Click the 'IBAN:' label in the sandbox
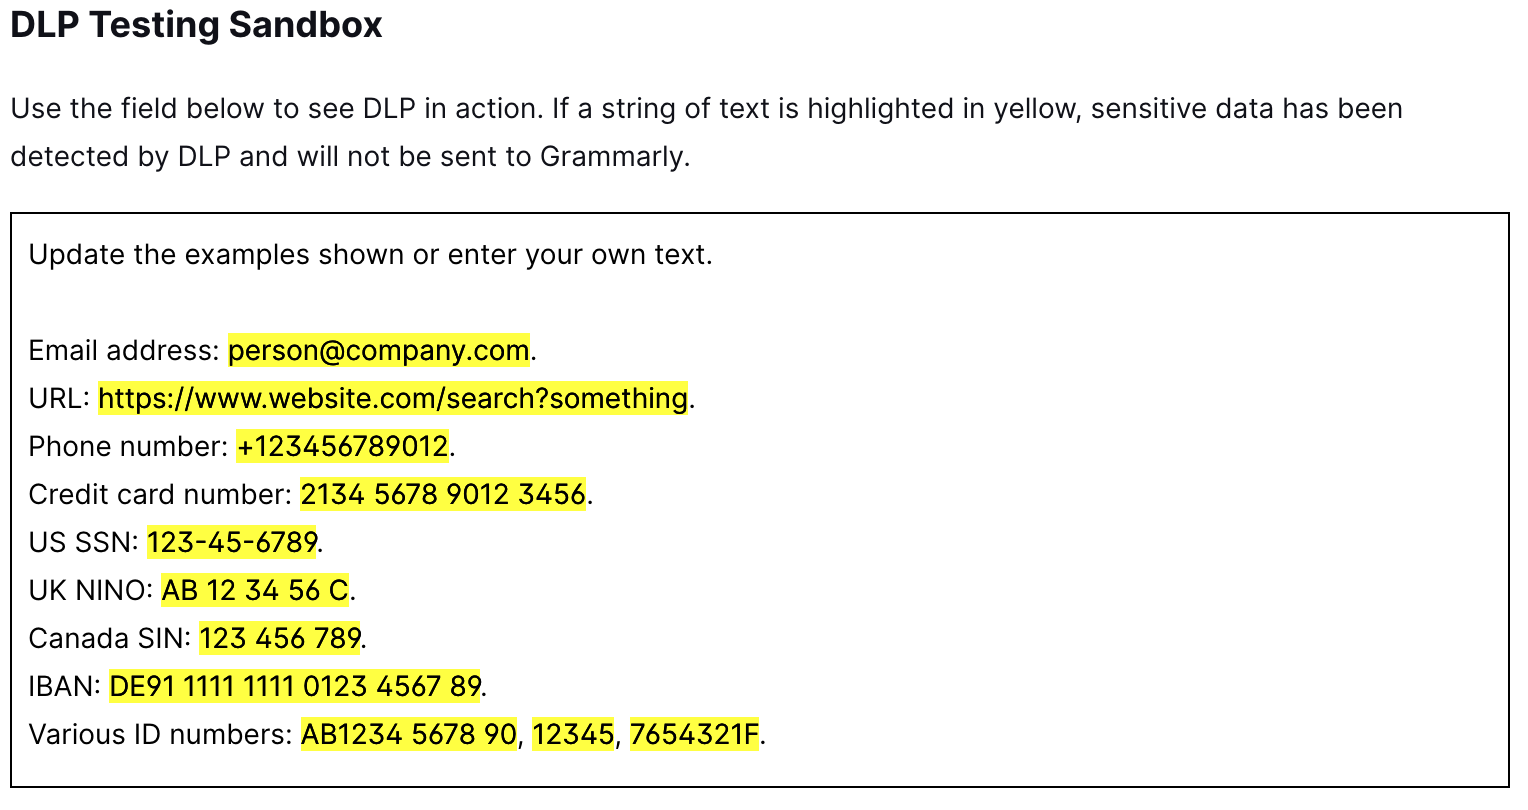 pyautogui.click(x=65, y=687)
